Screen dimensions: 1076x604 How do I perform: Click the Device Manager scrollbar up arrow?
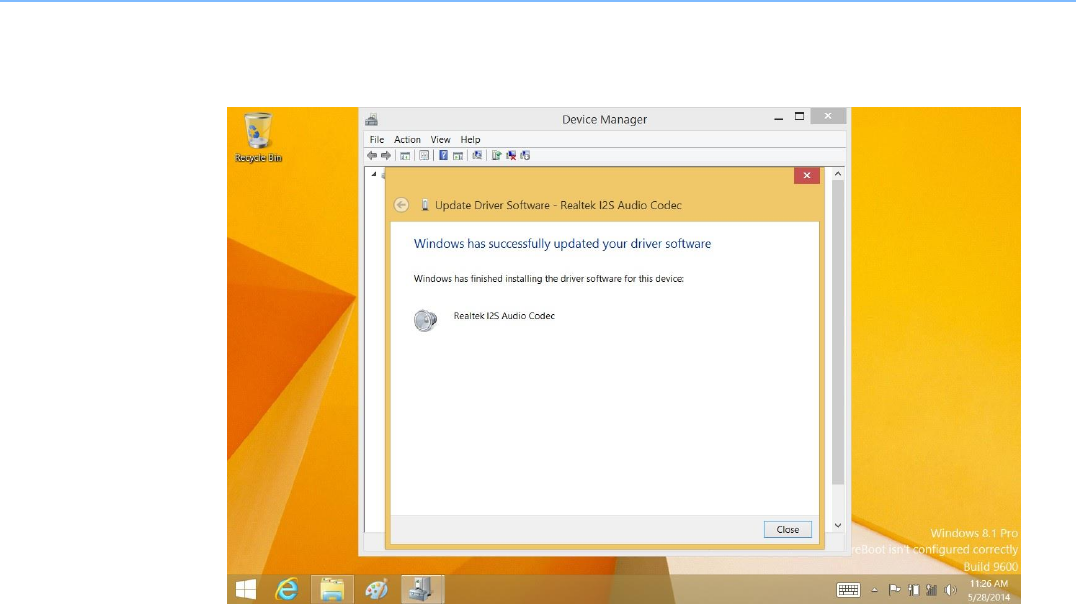(837, 174)
